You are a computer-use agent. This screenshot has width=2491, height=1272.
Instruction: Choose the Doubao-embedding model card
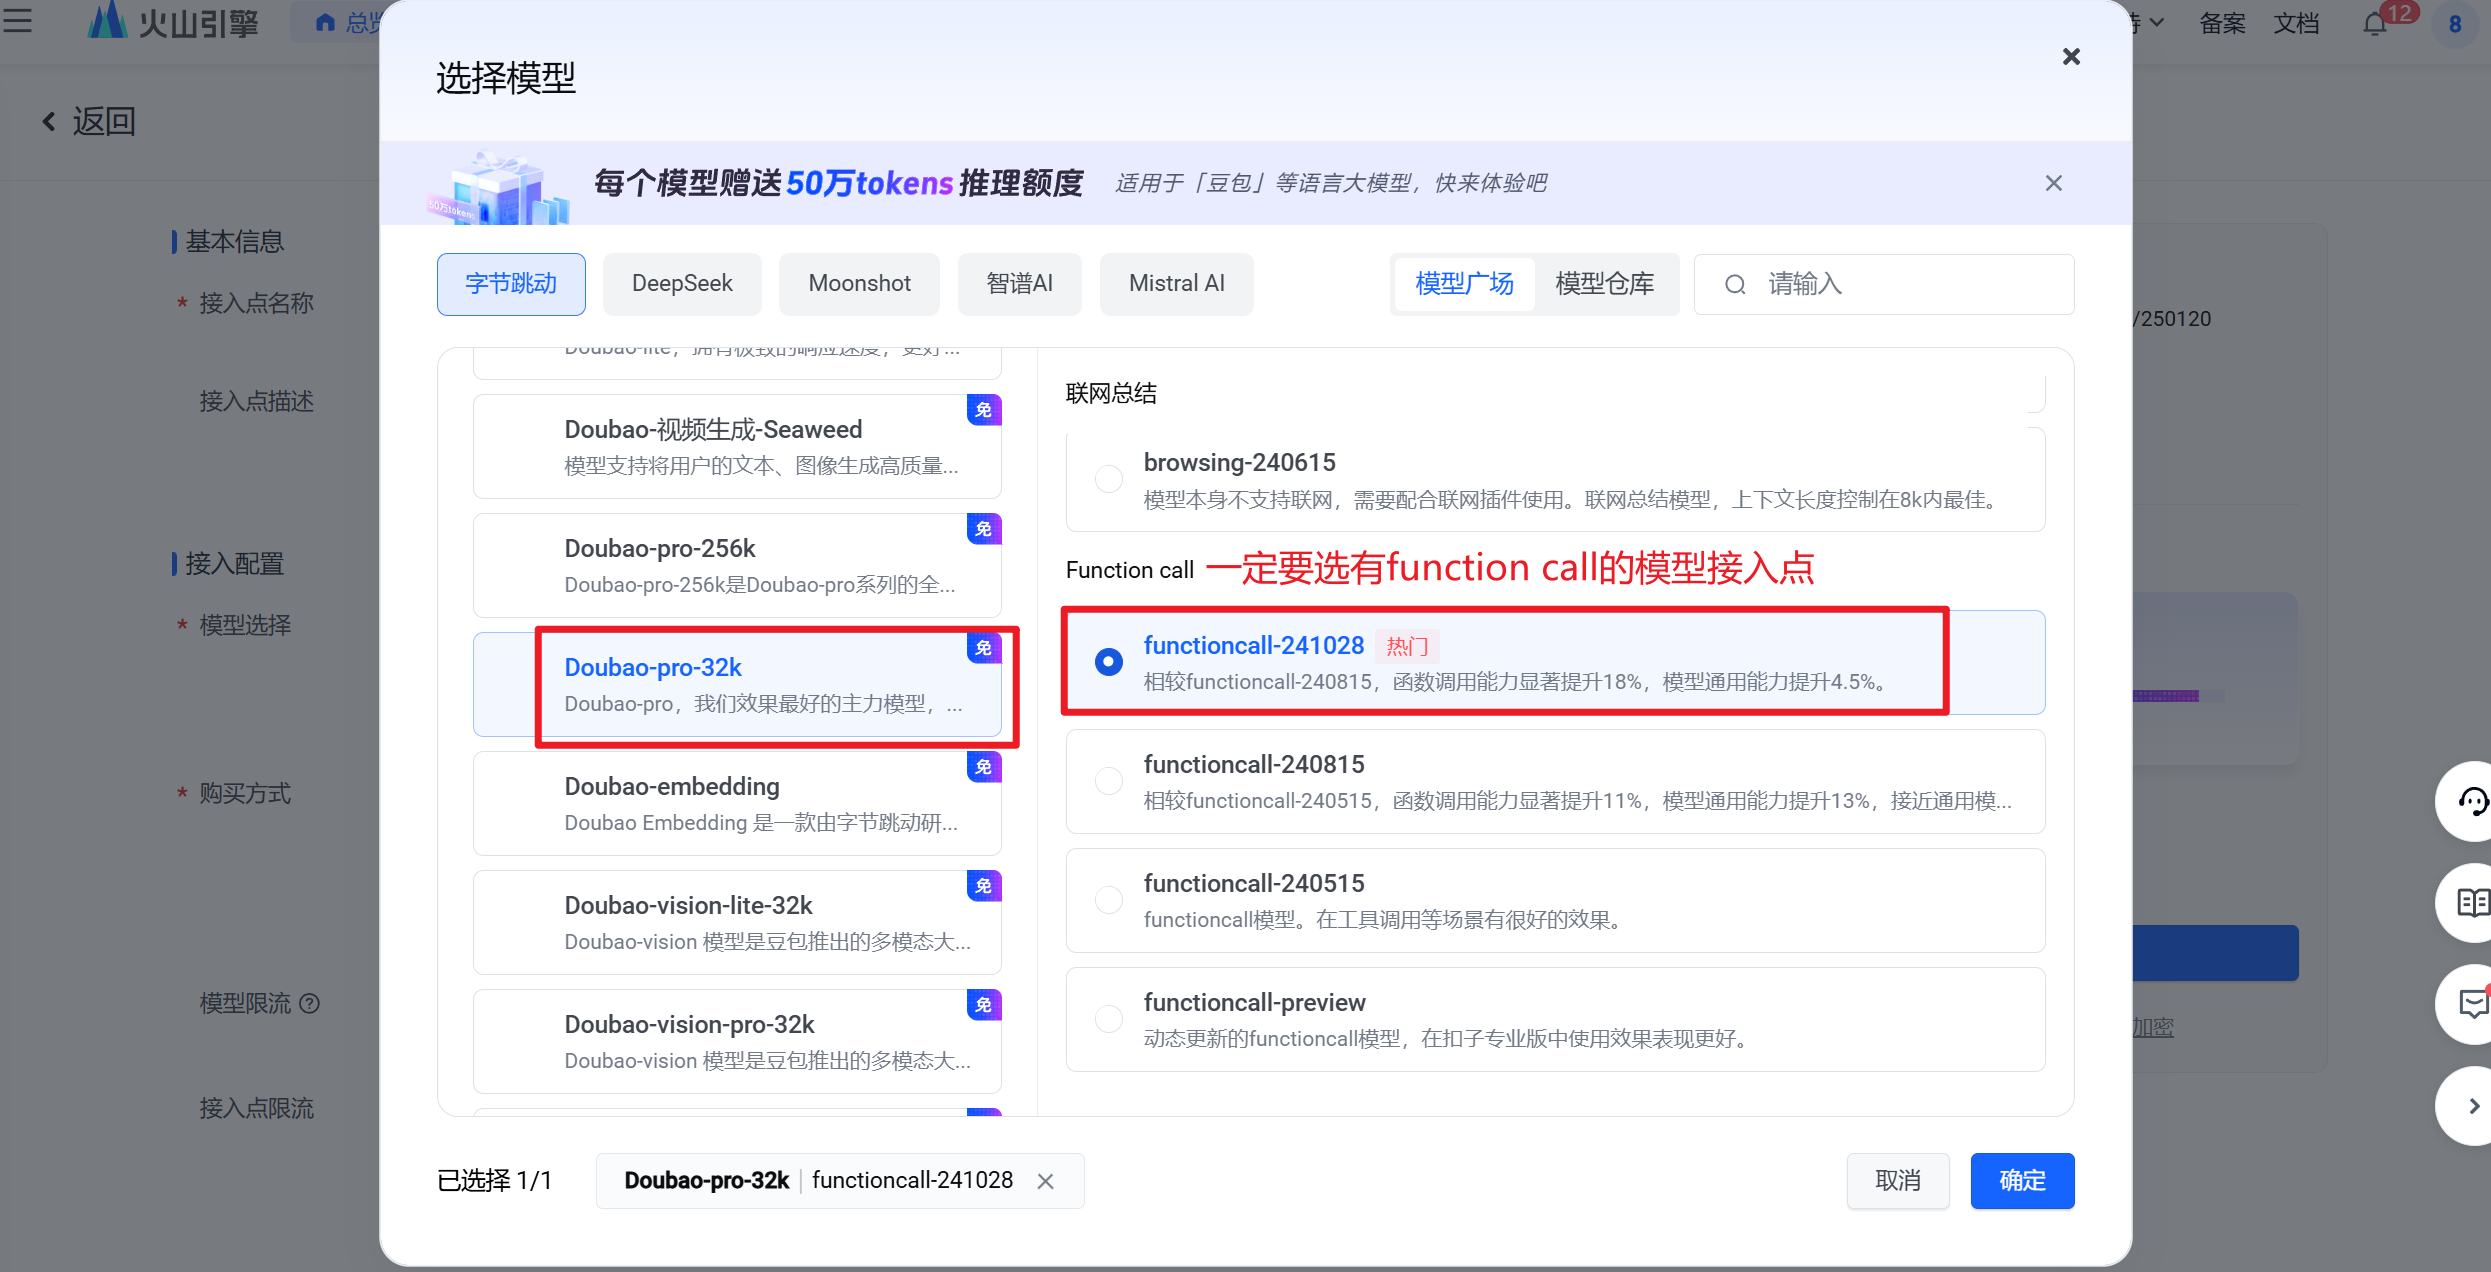click(737, 804)
